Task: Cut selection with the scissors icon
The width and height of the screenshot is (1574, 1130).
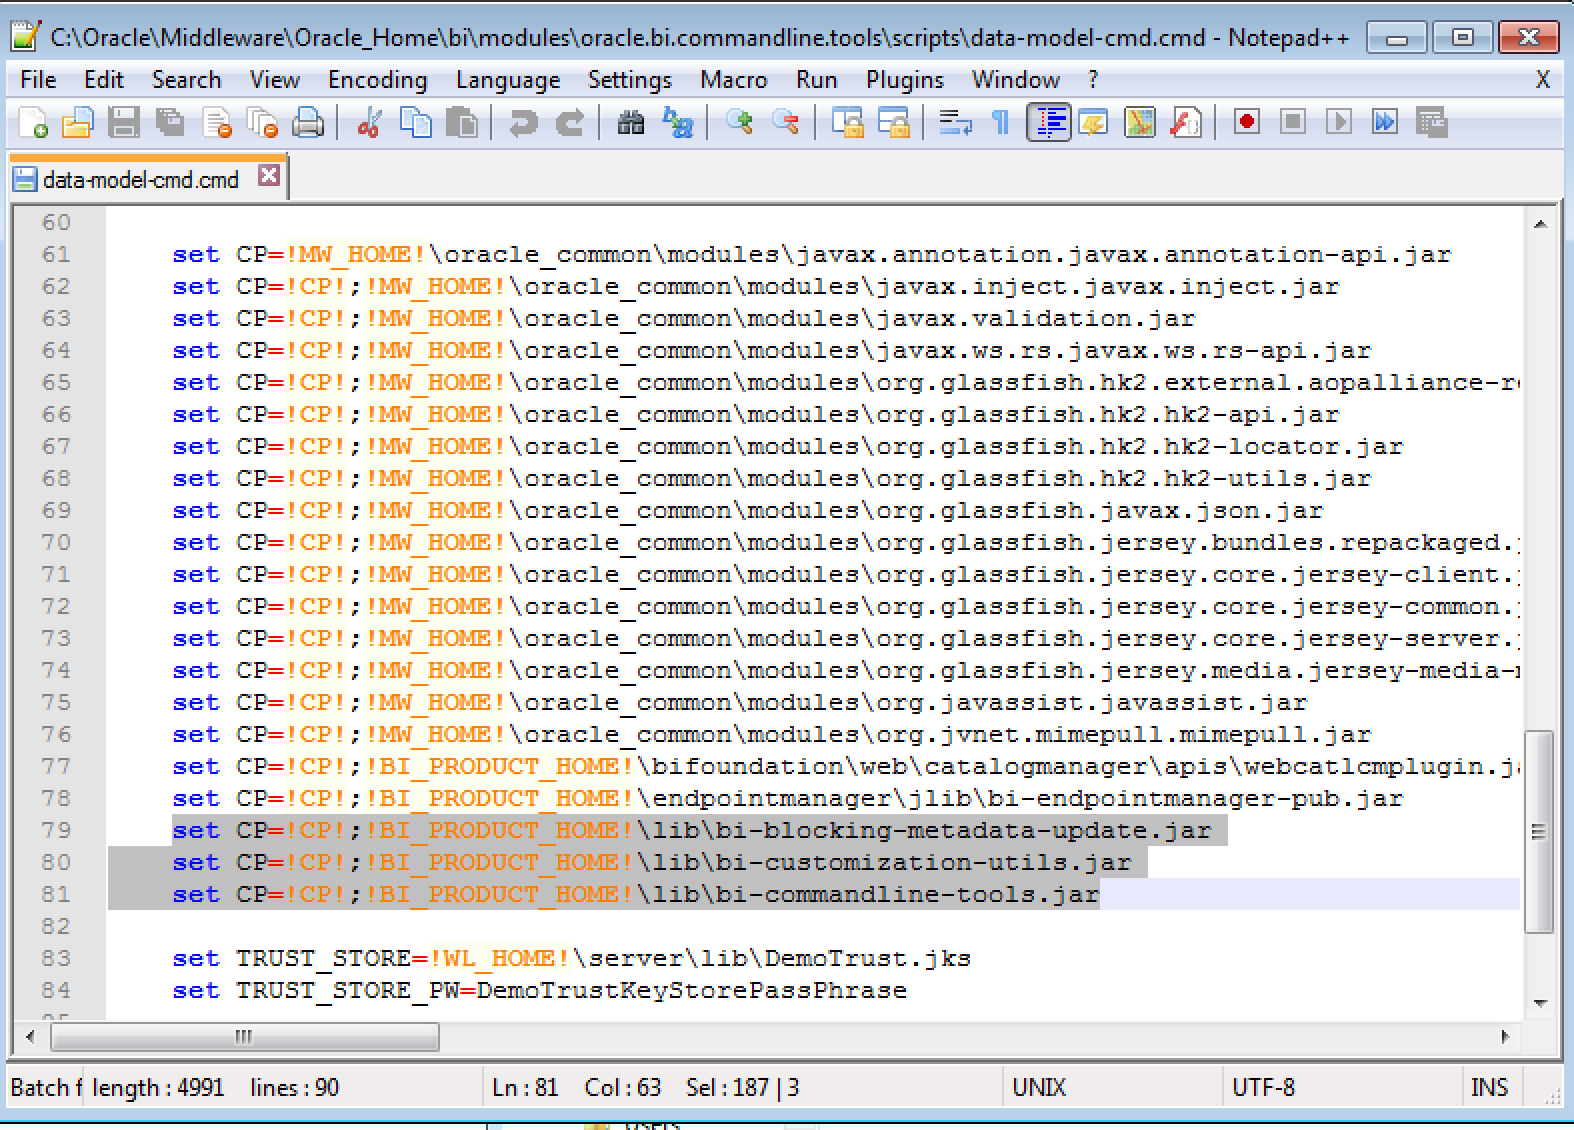Action: click(x=369, y=123)
